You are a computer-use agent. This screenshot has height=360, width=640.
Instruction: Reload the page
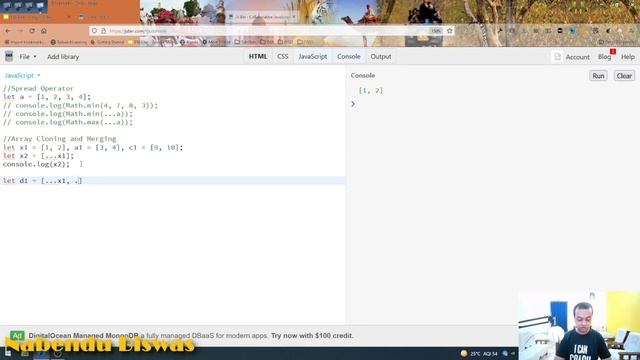(x=32, y=31)
